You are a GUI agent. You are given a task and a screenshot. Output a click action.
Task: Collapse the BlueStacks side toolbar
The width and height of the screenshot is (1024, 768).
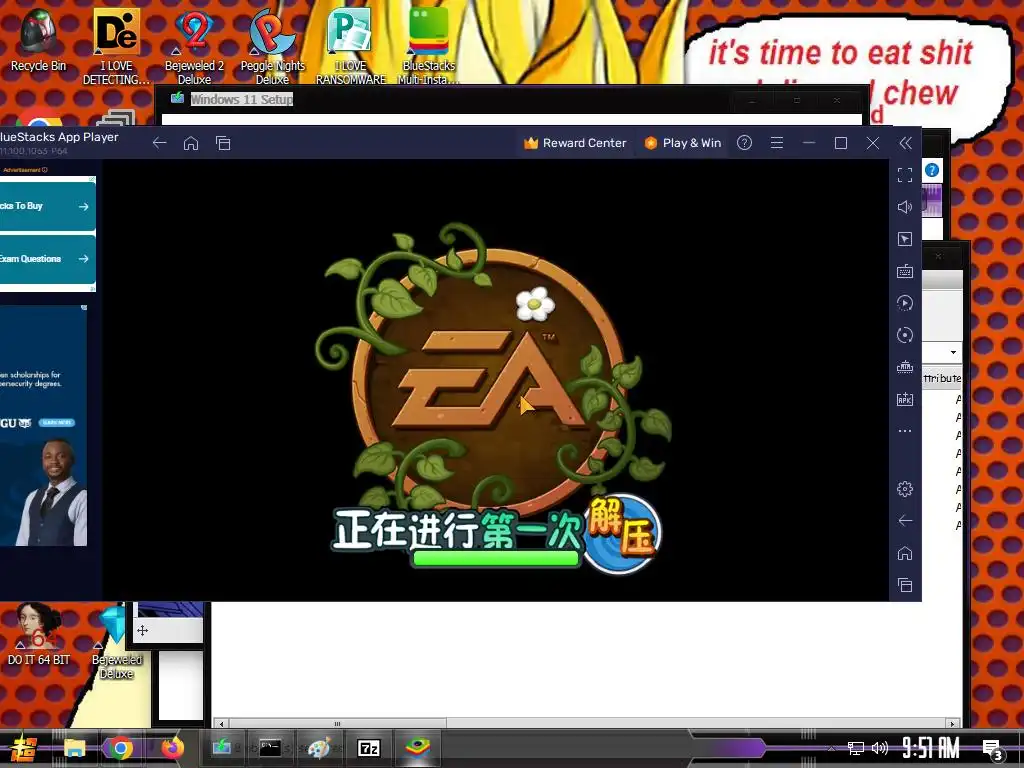(905, 143)
